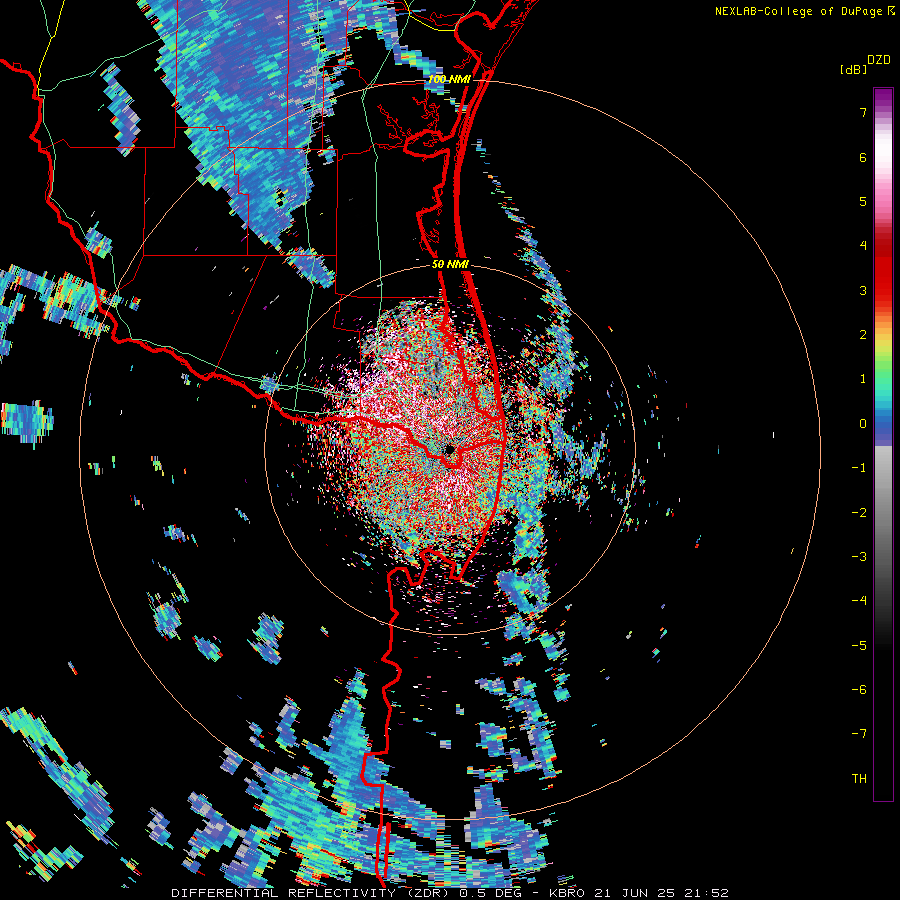Click the -6 value on color scale
The width and height of the screenshot is (900, 900).
(x=859, y=690)
